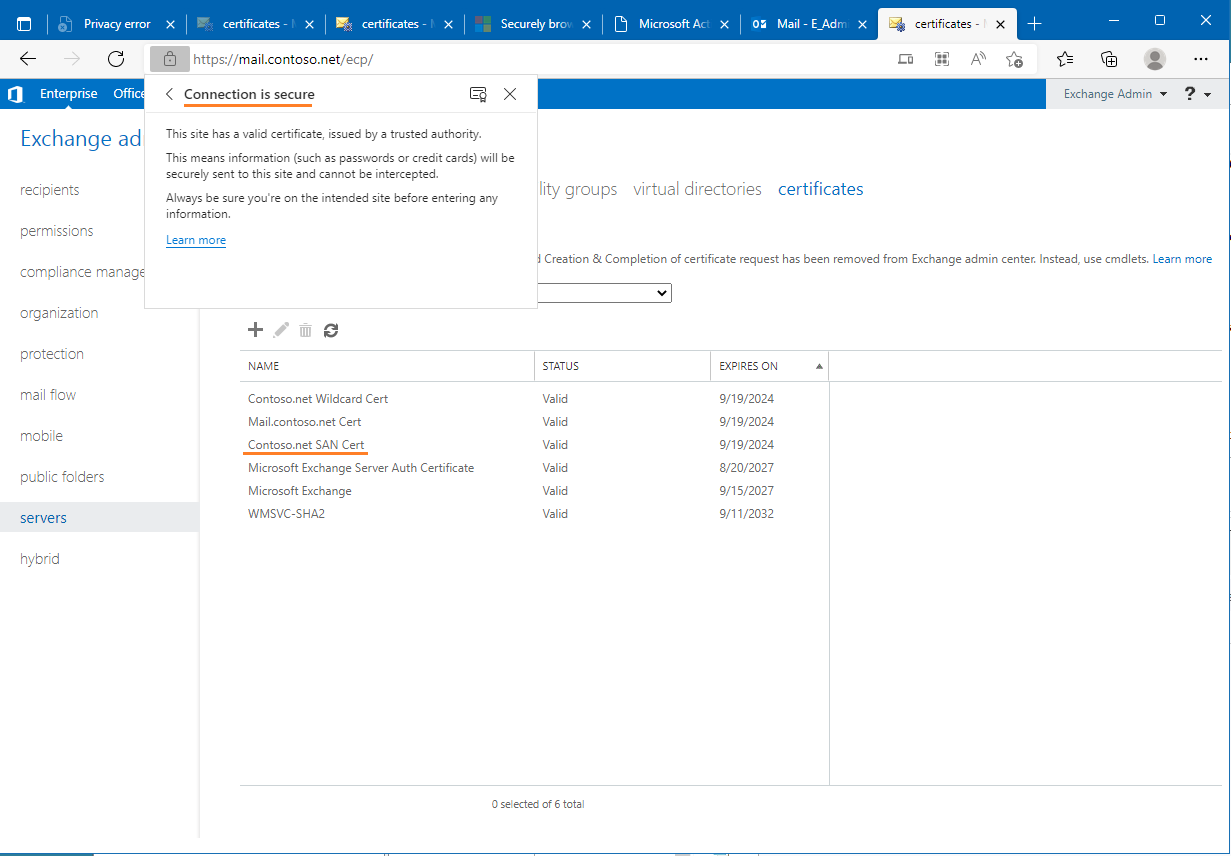Open the Exchange Admin user dropdown
Screen dimensions: 1231x856
(1115, 94)
